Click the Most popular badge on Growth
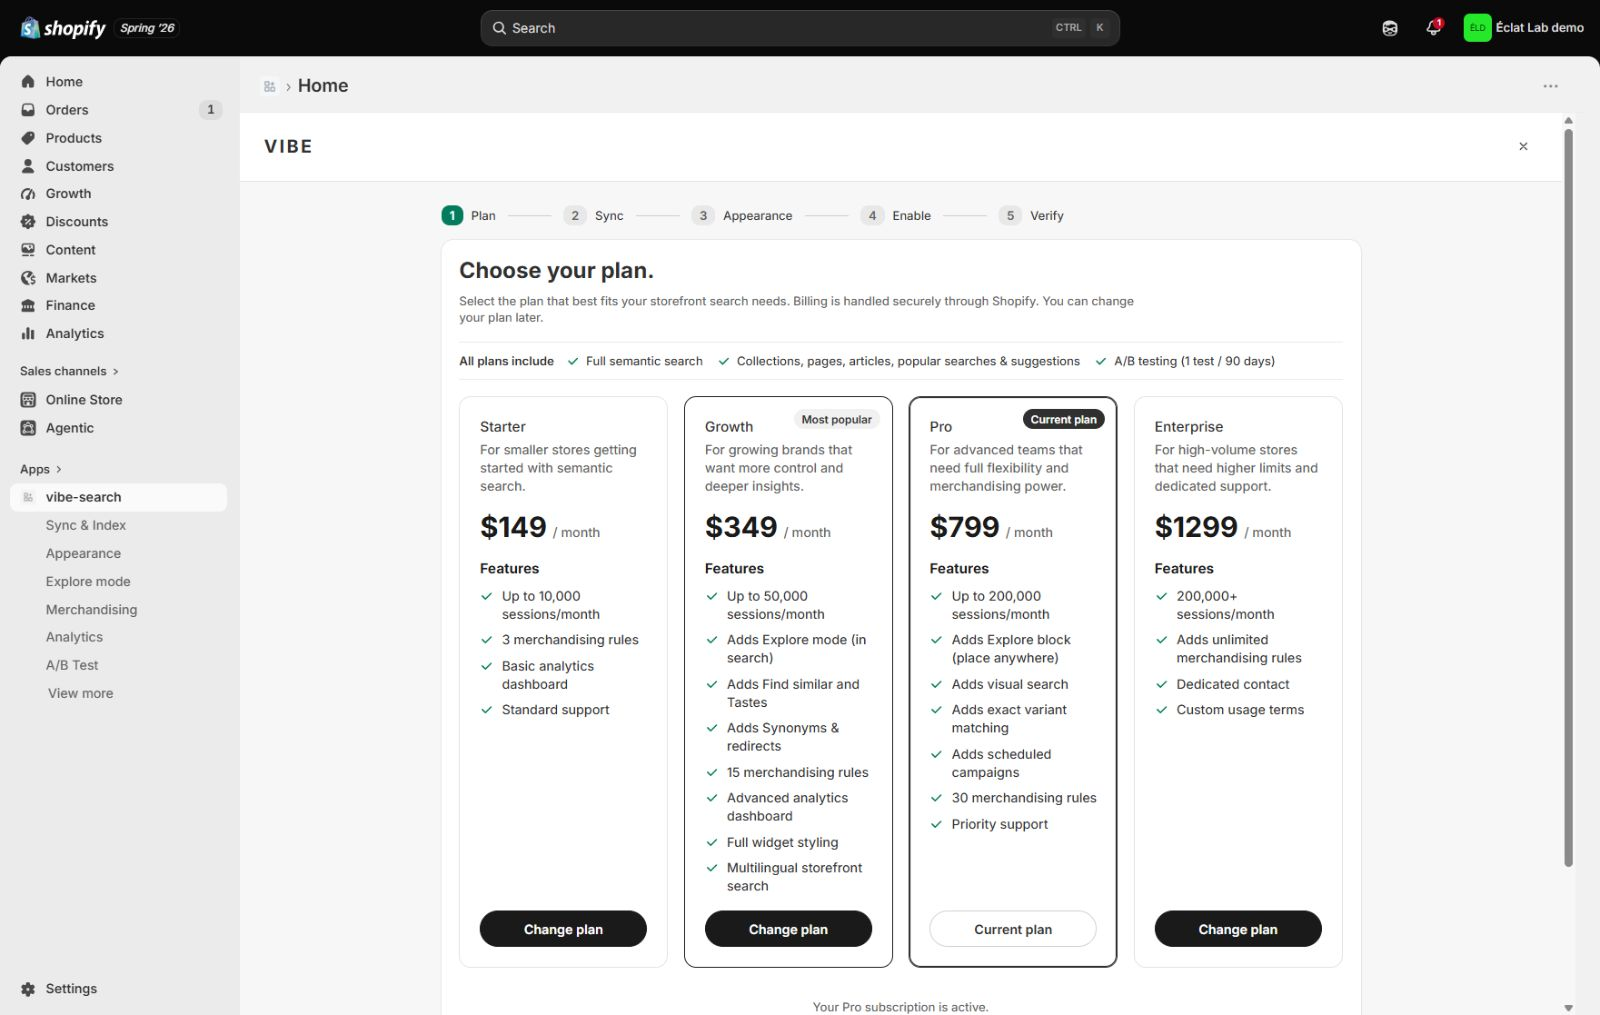This screenshot has width=1600, height=1015. (836, 420)
